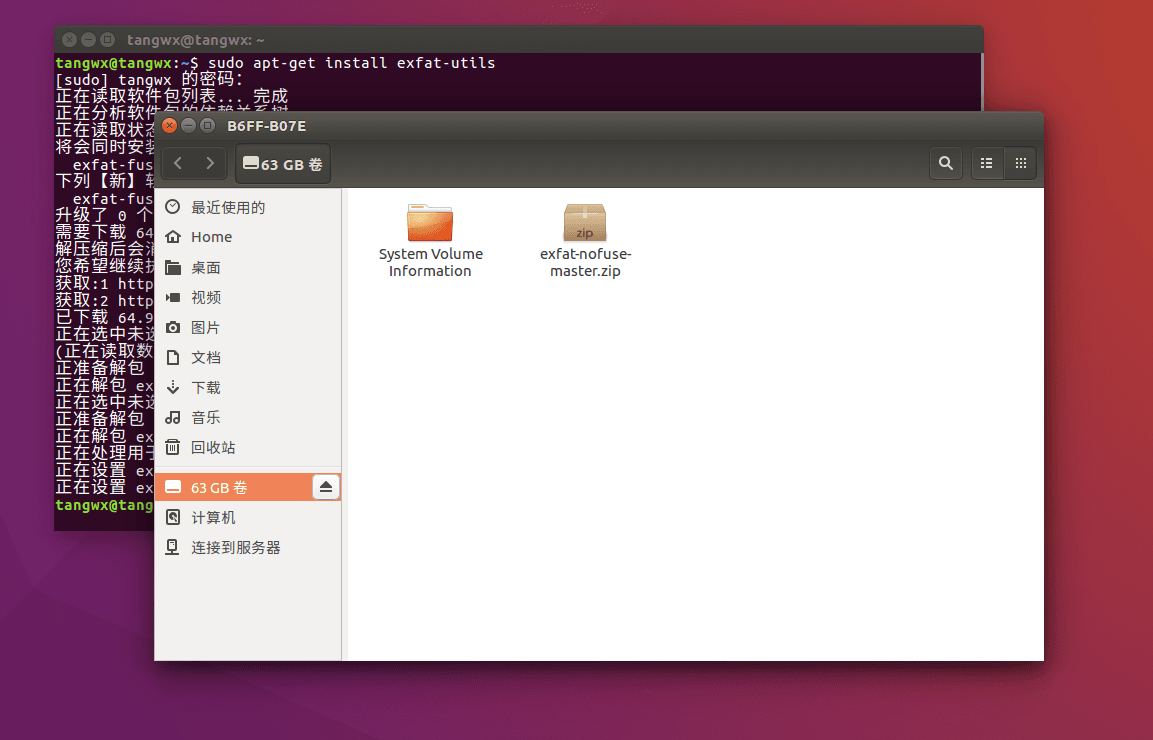Go forward with the right arrow
This screenshot has width=1153, height=740.
[x=210, y=163]
